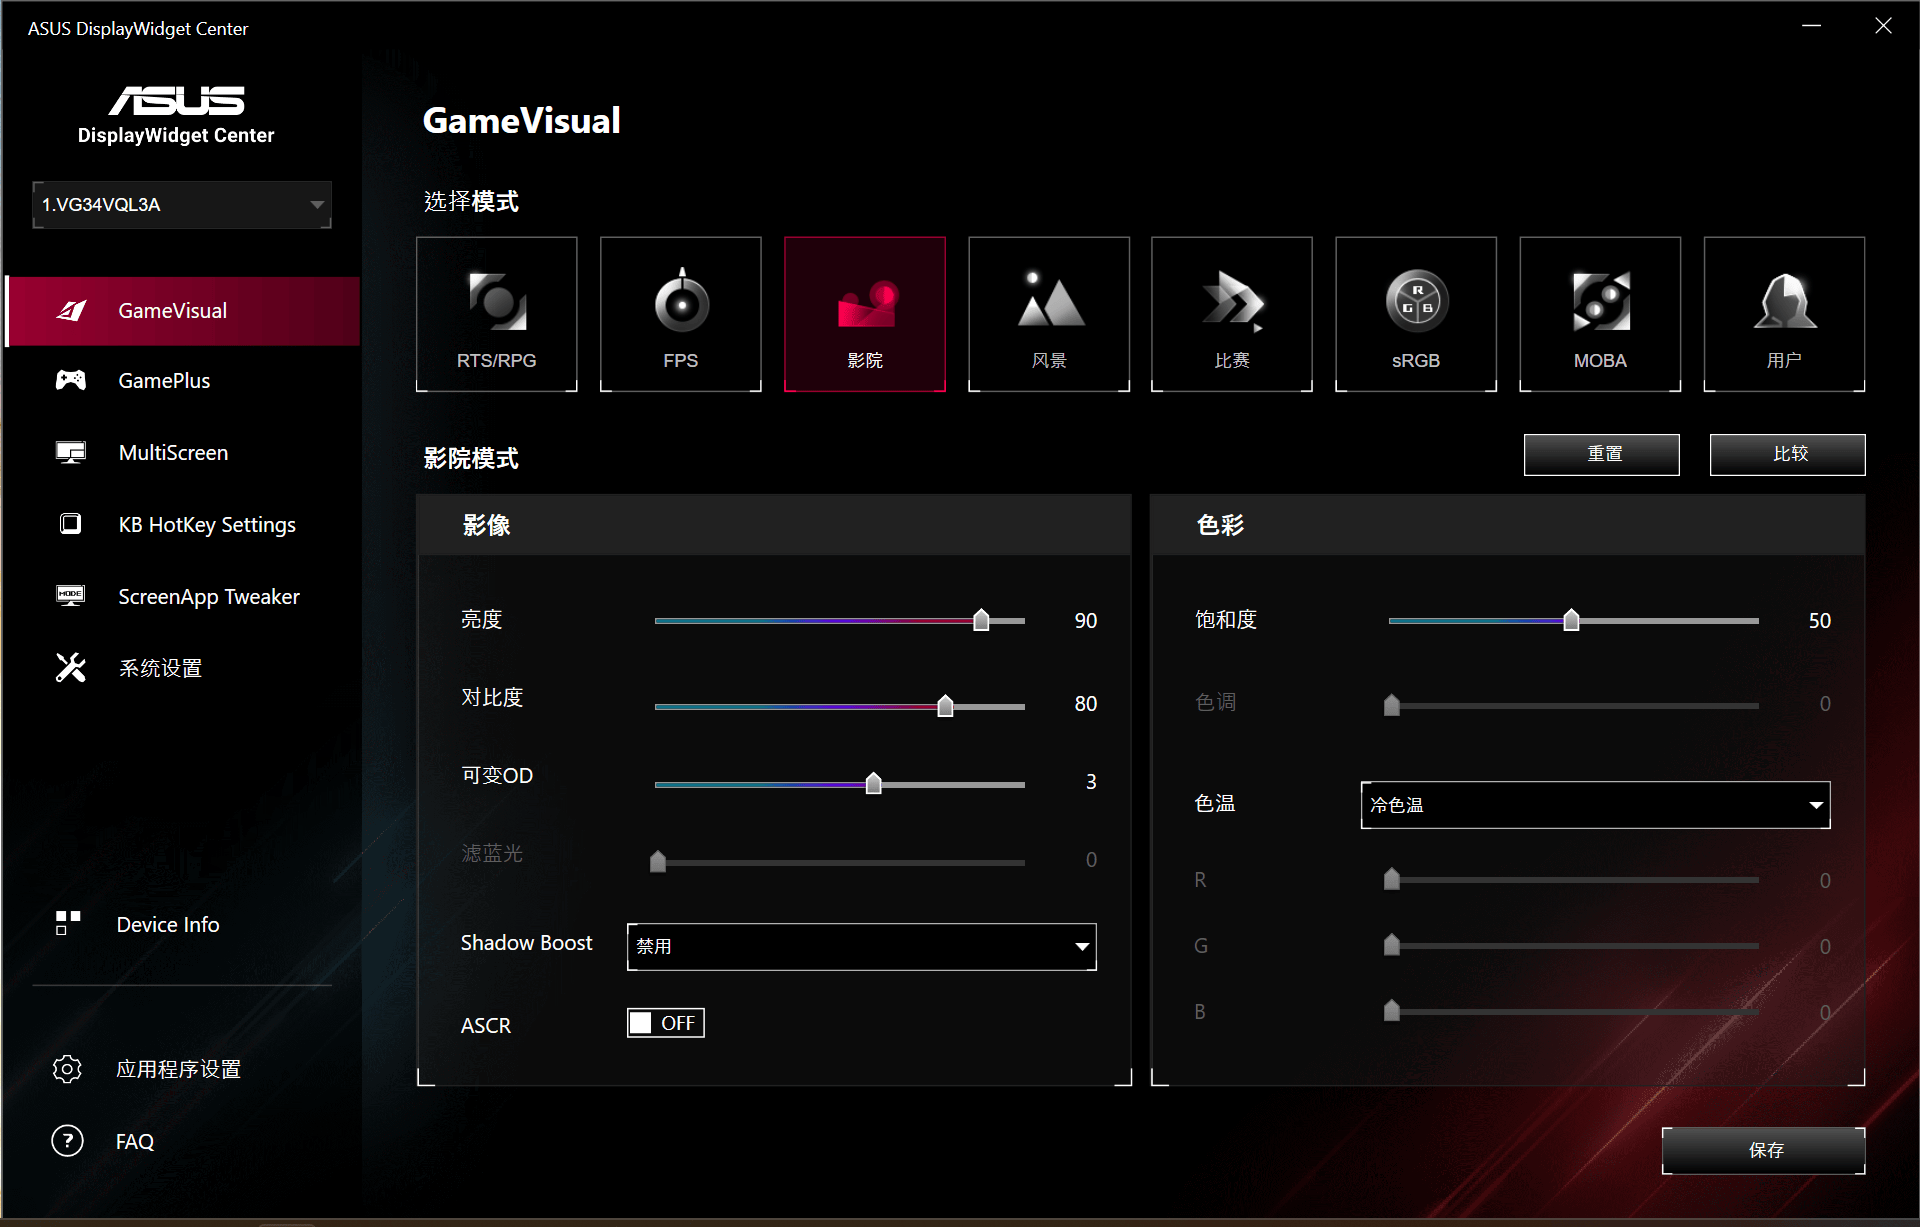This screenshot has width=1920, height=1227.
Task: Click the brightness value 90
Action: (1086, 621)
